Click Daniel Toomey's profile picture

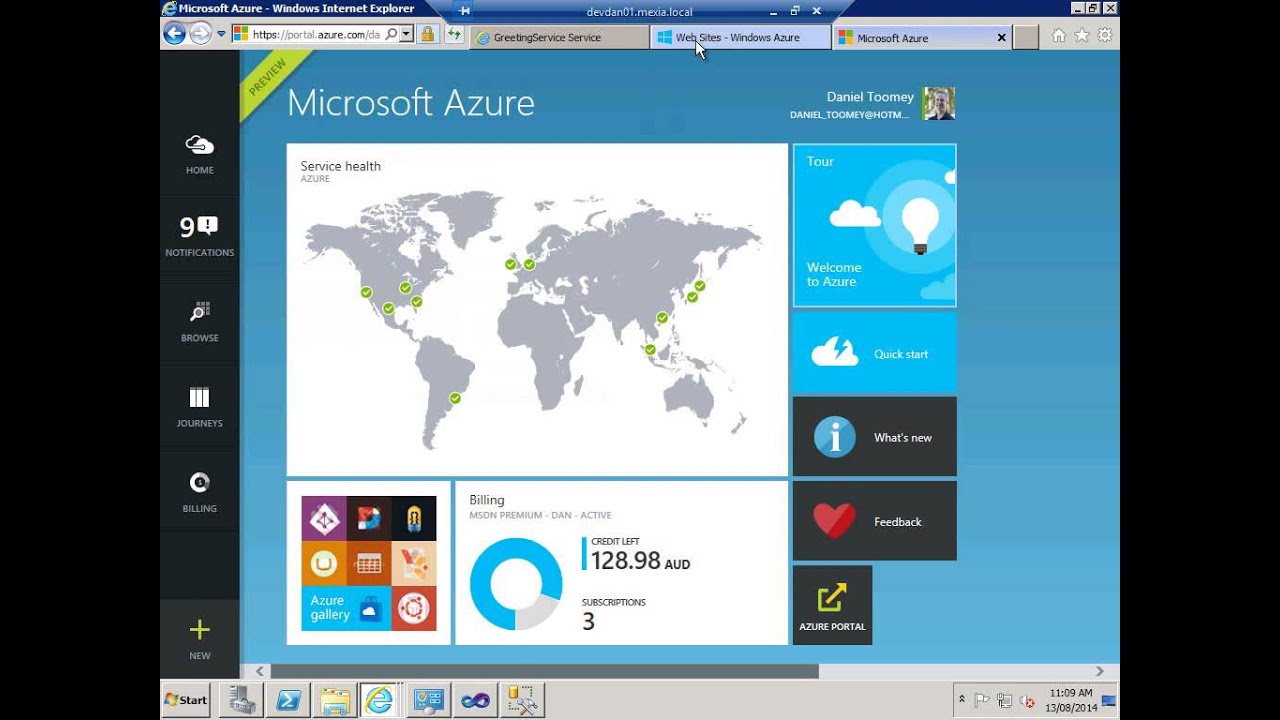[x=939, y=103]
